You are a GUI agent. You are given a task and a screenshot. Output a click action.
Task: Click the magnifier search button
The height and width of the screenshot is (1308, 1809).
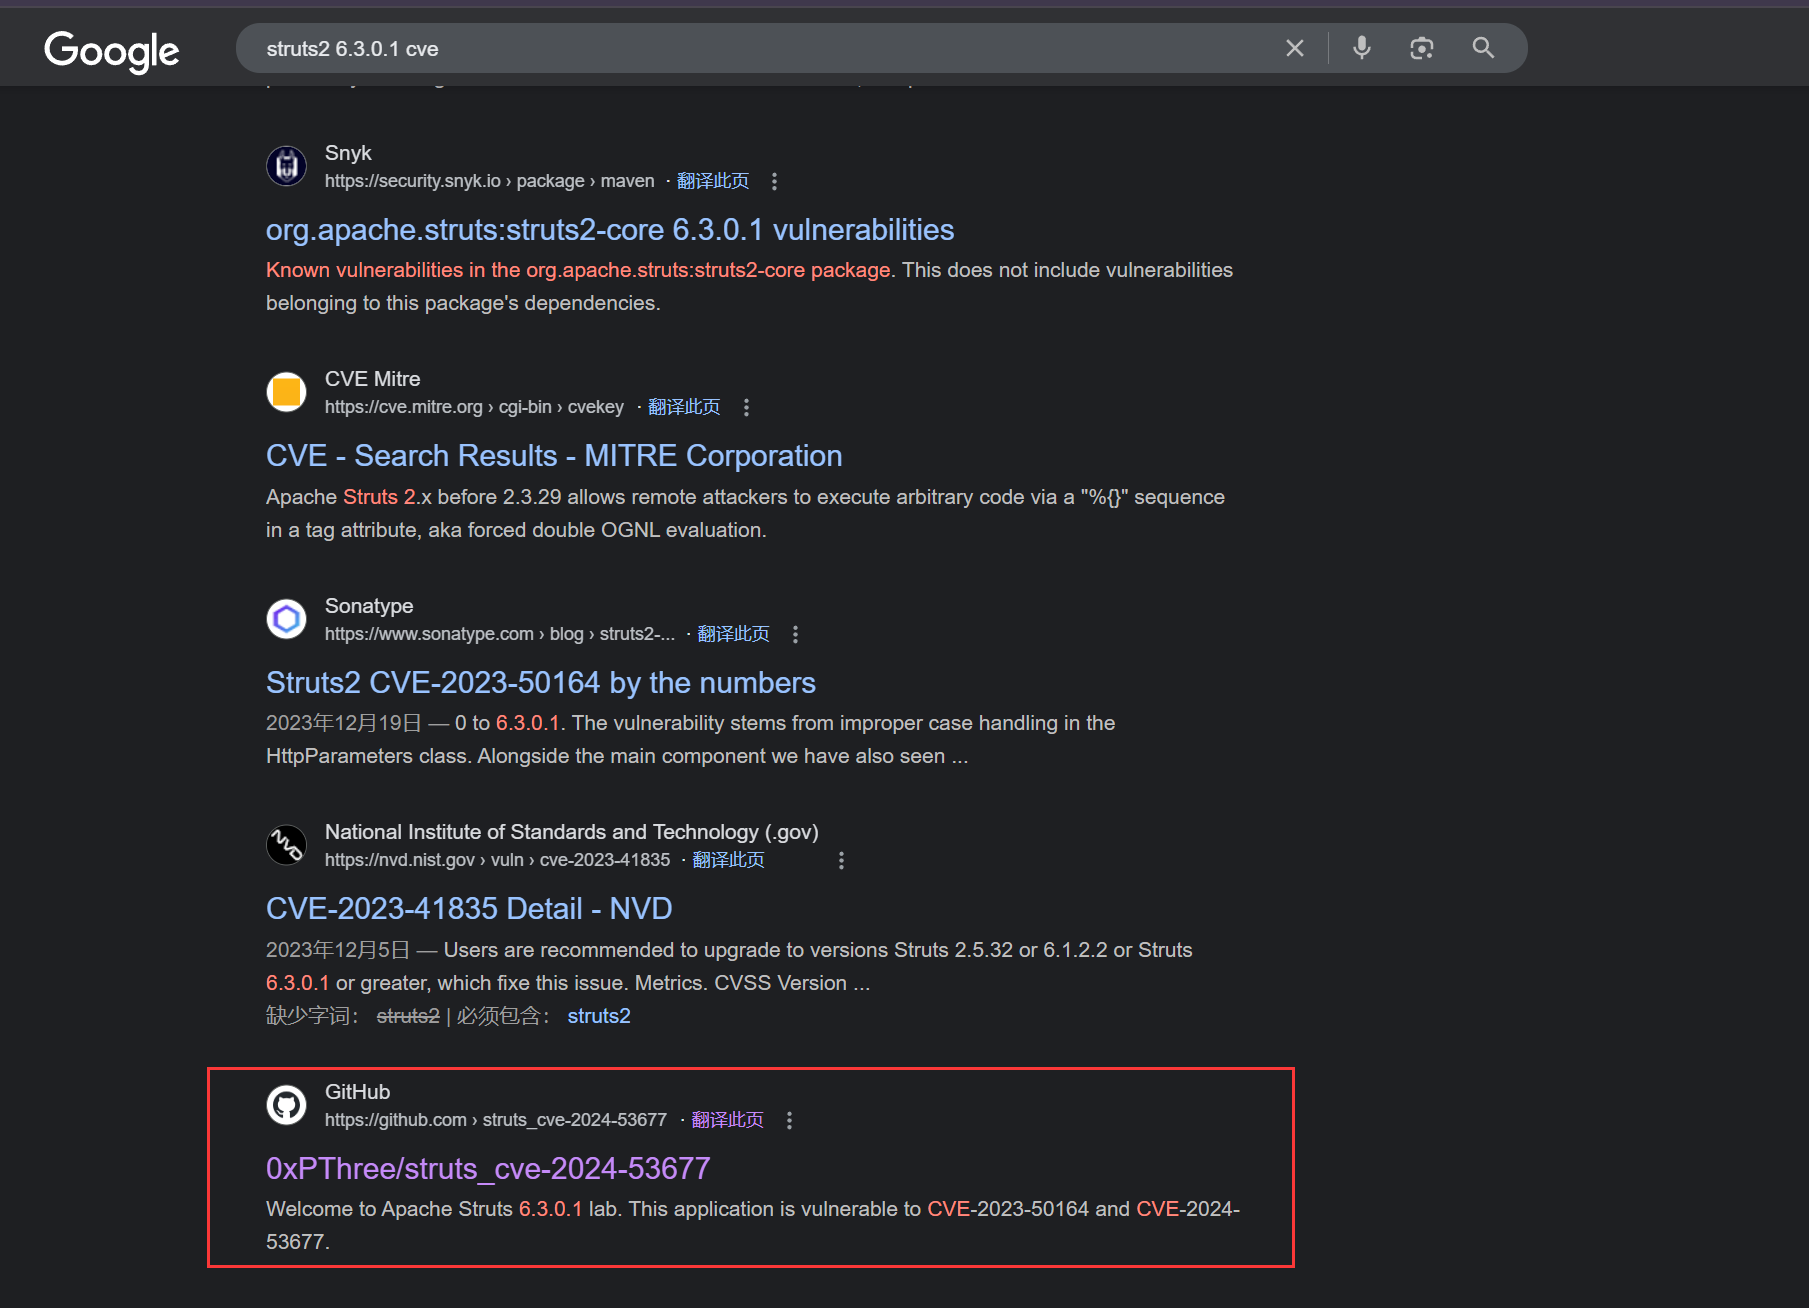pyautogui.click(x=1483, y=48)
